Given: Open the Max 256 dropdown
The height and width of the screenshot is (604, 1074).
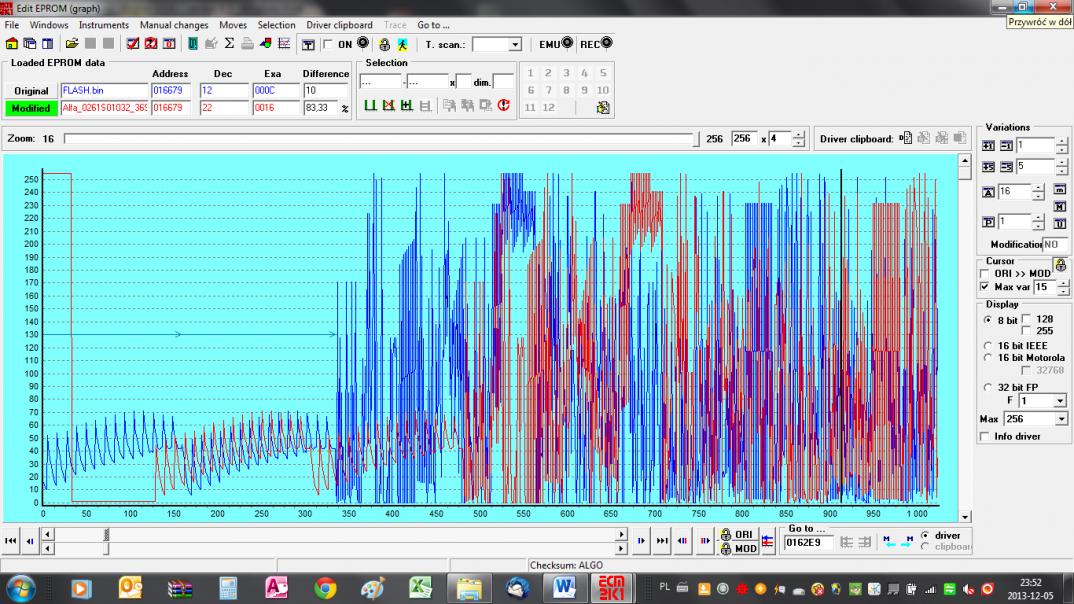Looking at the screenshot, I should [x=1061, y=419].
